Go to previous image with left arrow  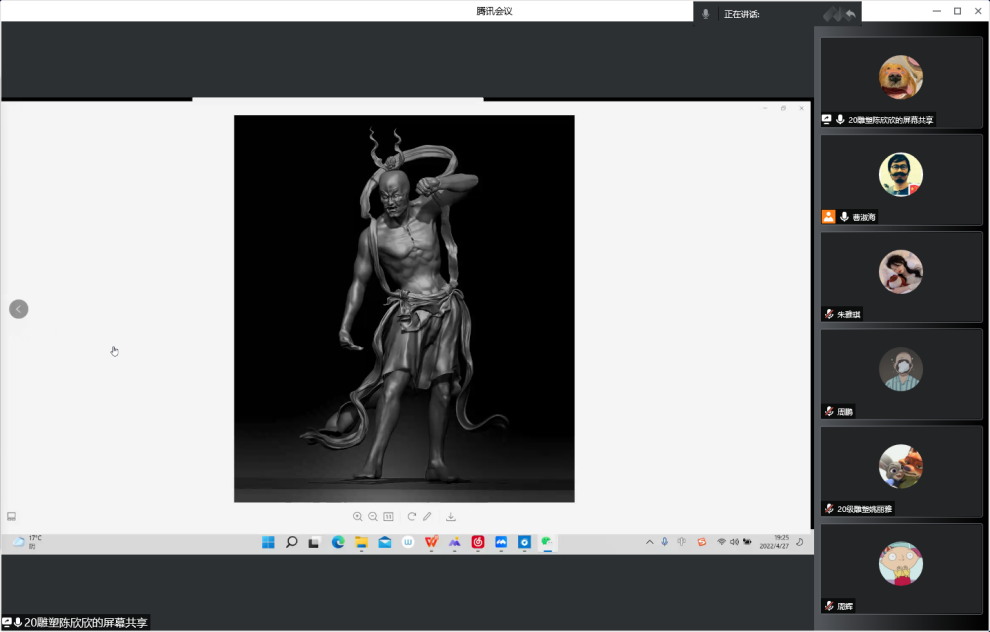pos(18,309)
